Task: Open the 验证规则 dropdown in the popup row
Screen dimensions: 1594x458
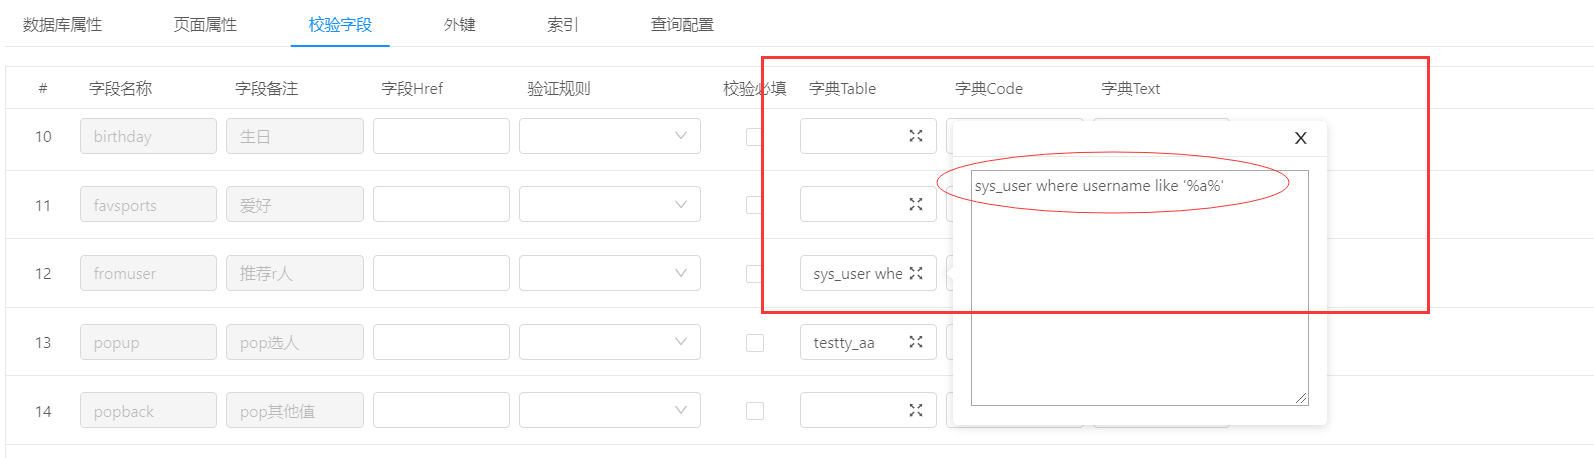Action: 609,342
